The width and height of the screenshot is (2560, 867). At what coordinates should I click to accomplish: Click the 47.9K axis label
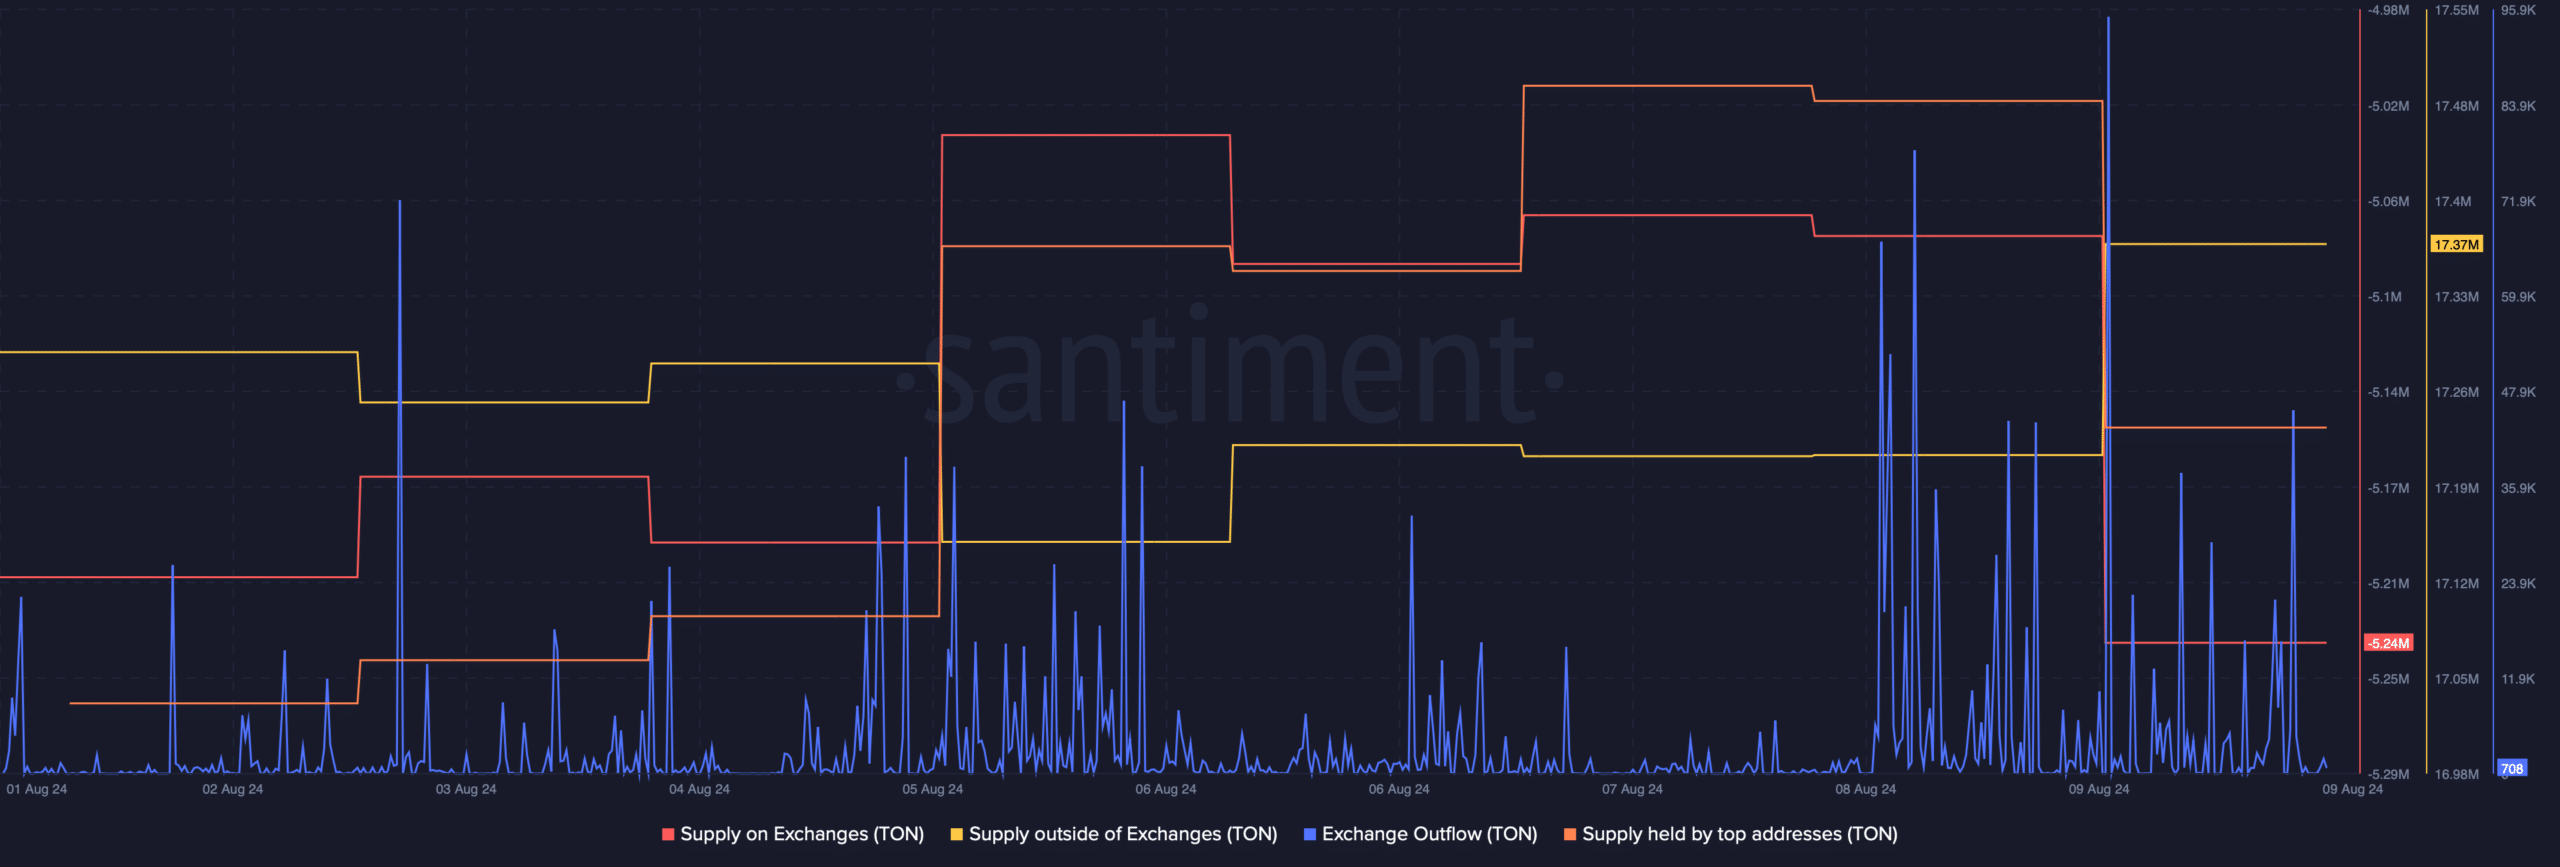point(2518,392)
